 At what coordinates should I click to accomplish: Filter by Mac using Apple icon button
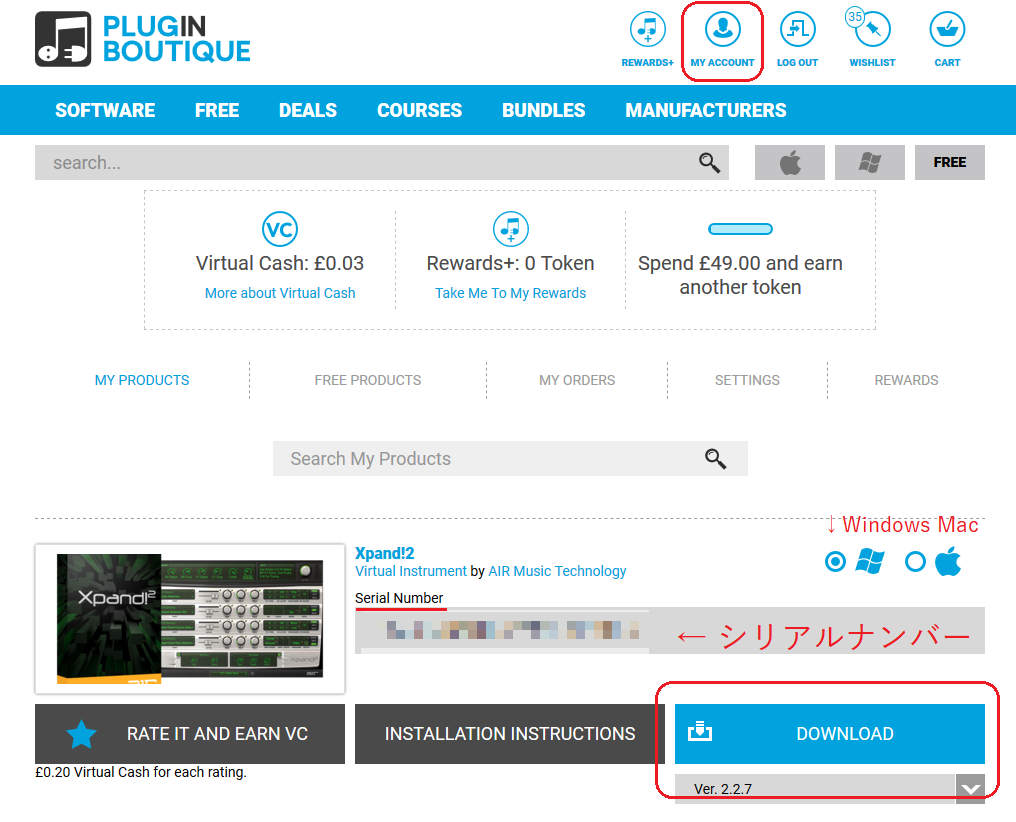click(x=790, y=163)
